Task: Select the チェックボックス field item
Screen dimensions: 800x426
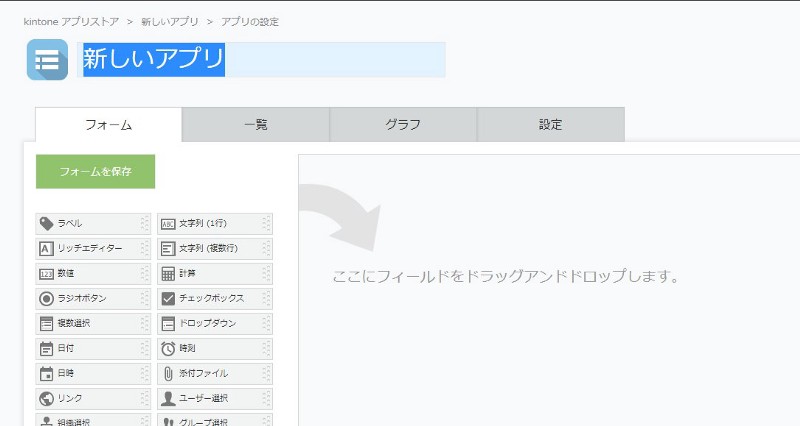Action: (214, 299)
